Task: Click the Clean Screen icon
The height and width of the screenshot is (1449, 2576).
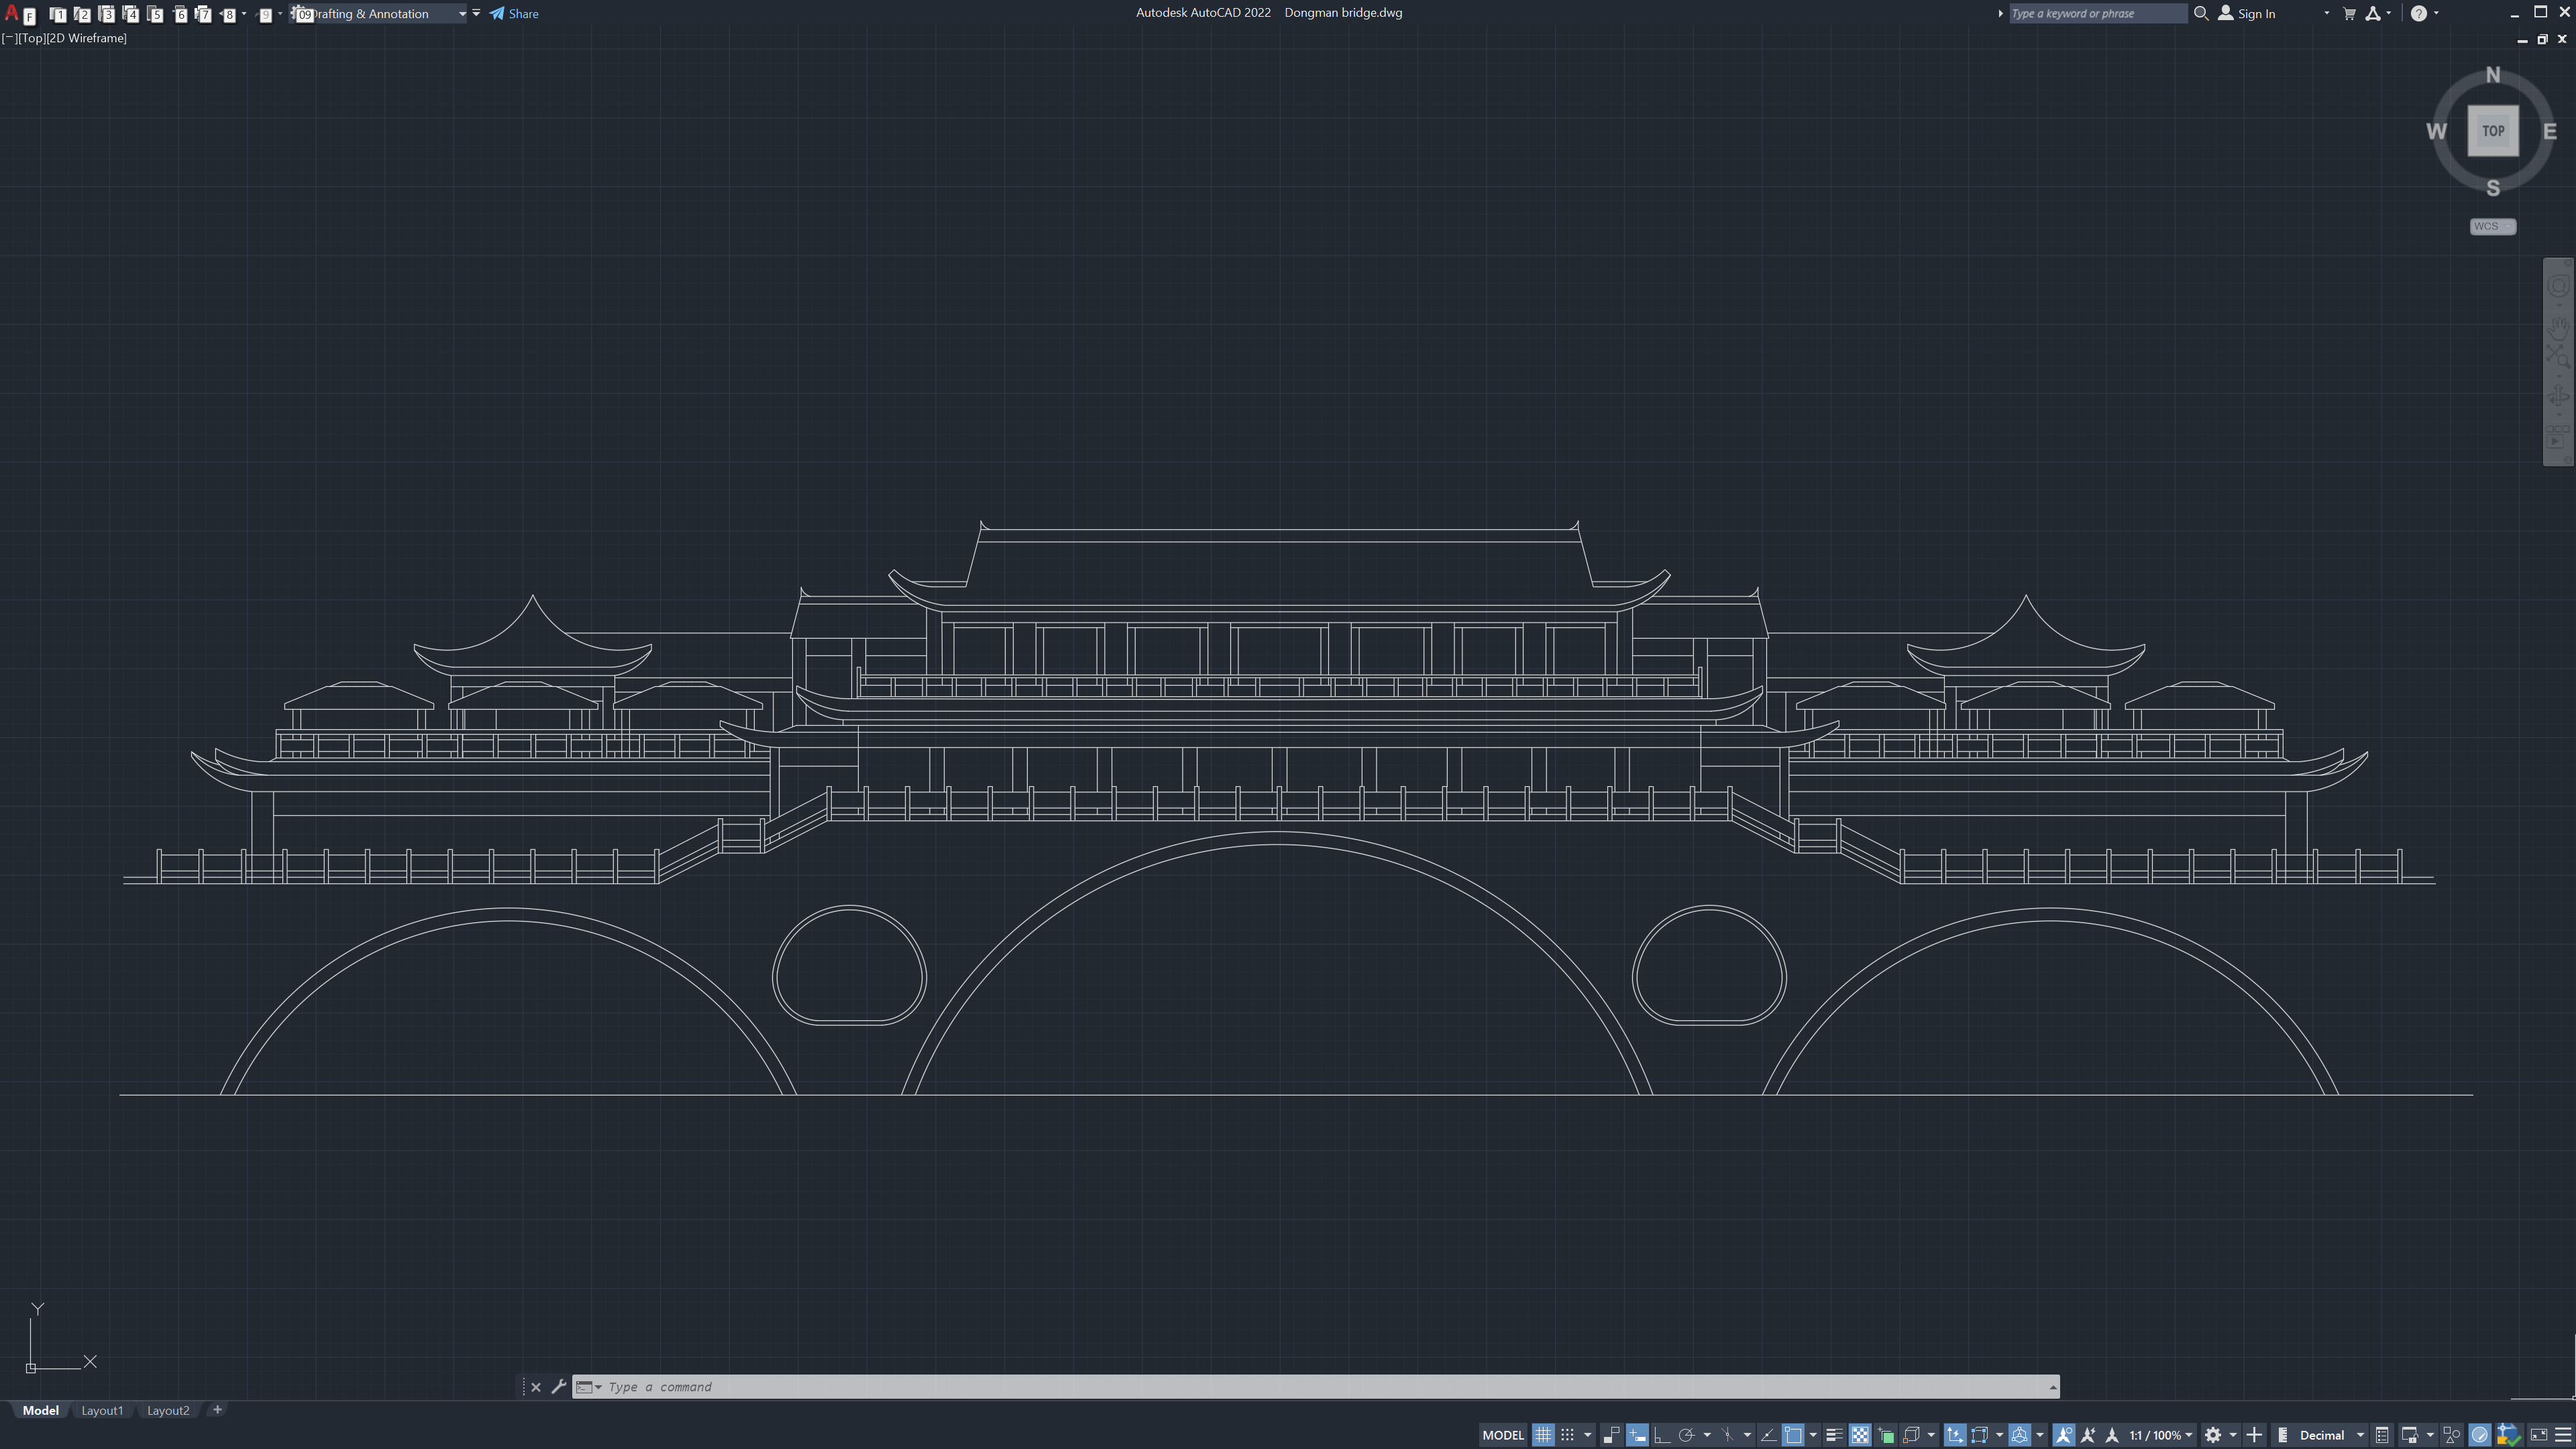Action: click(2538, 1435)
